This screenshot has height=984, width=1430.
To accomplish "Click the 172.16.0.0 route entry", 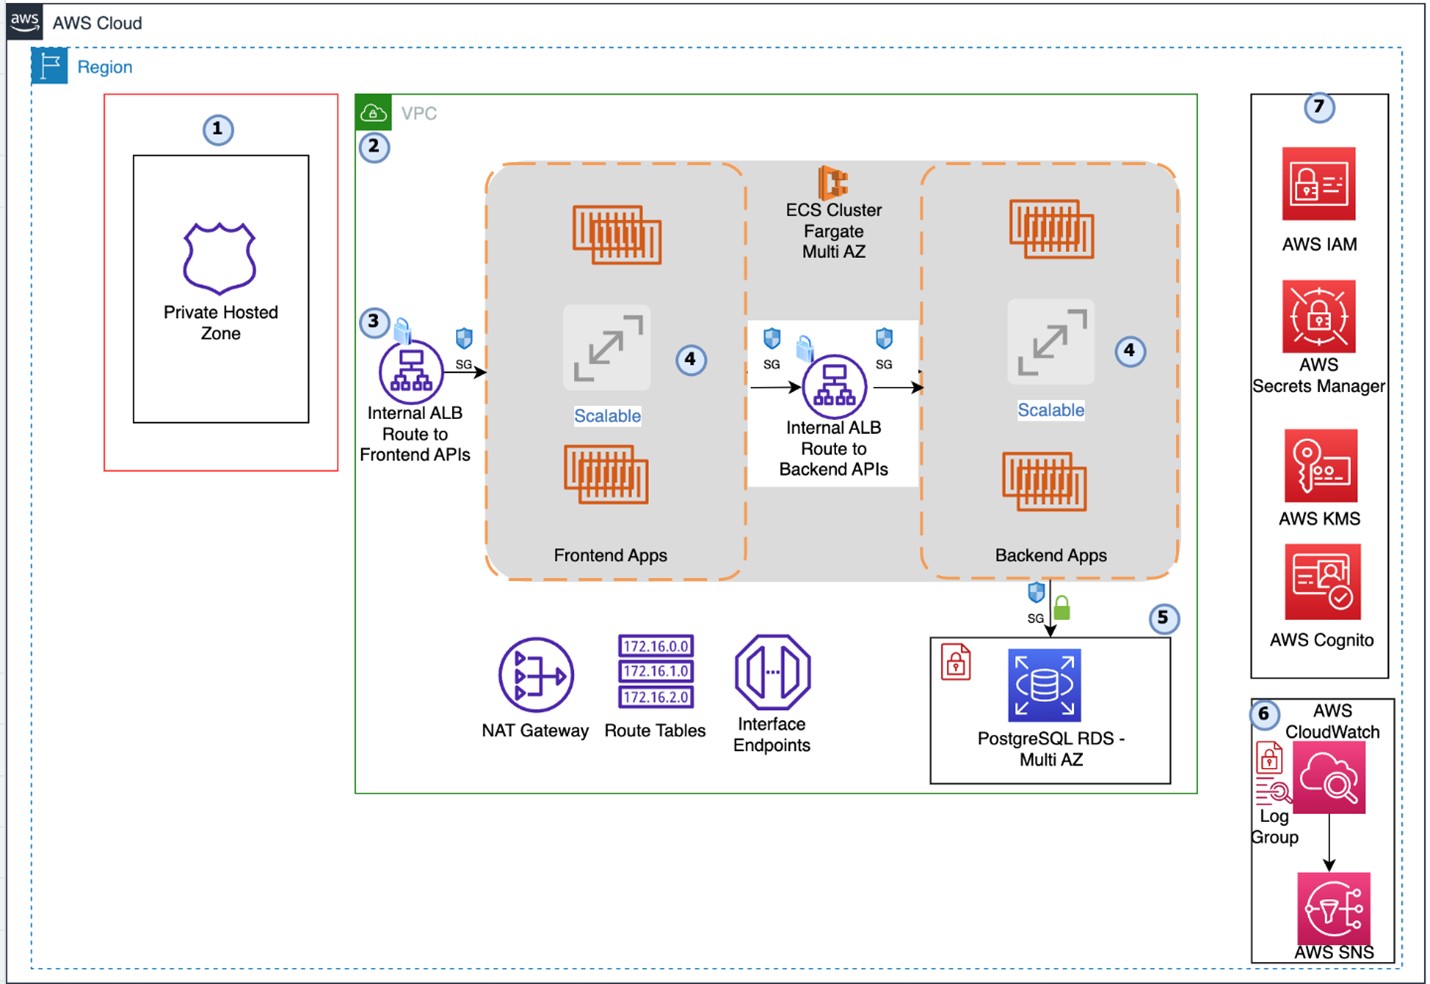I will [656, 646].
